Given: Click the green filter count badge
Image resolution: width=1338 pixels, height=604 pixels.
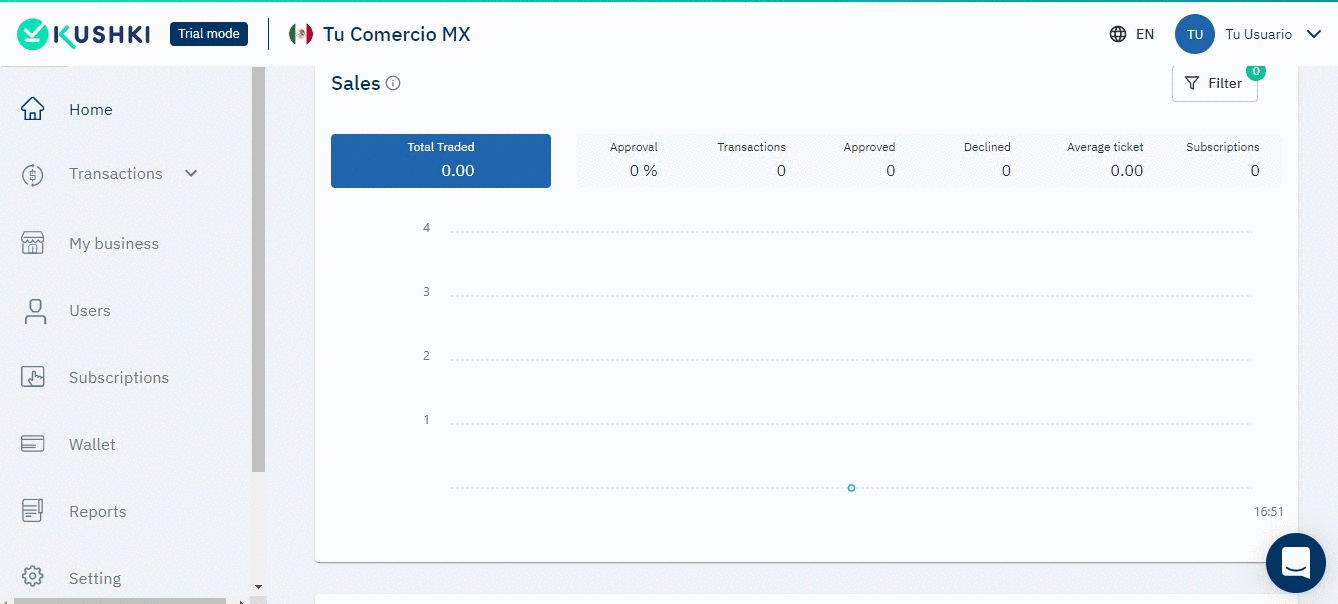Looking at the screenshot, I should [x=1256, y=71].
